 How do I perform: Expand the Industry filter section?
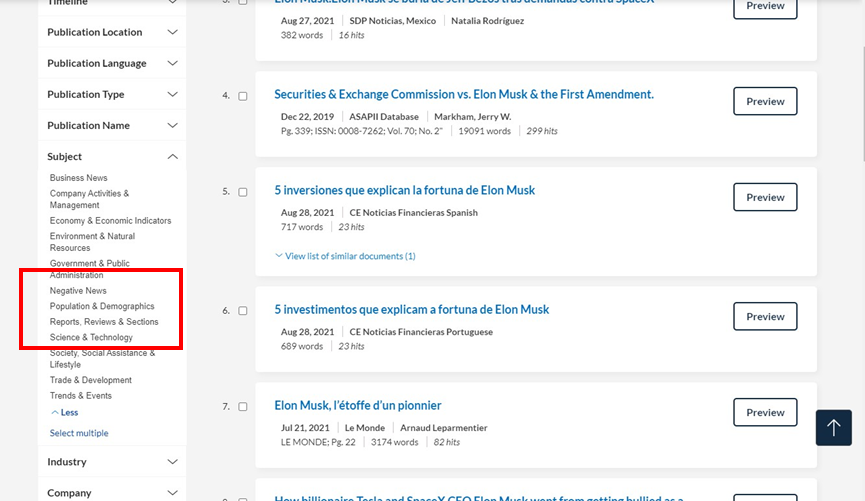pos(112,462)
